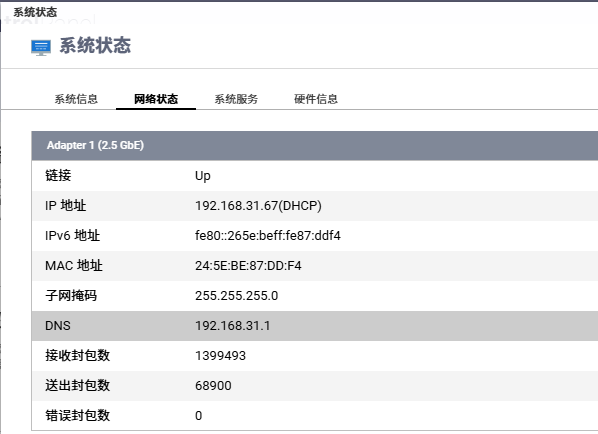Click the System Status monitor icon

(x=41, y=48)
